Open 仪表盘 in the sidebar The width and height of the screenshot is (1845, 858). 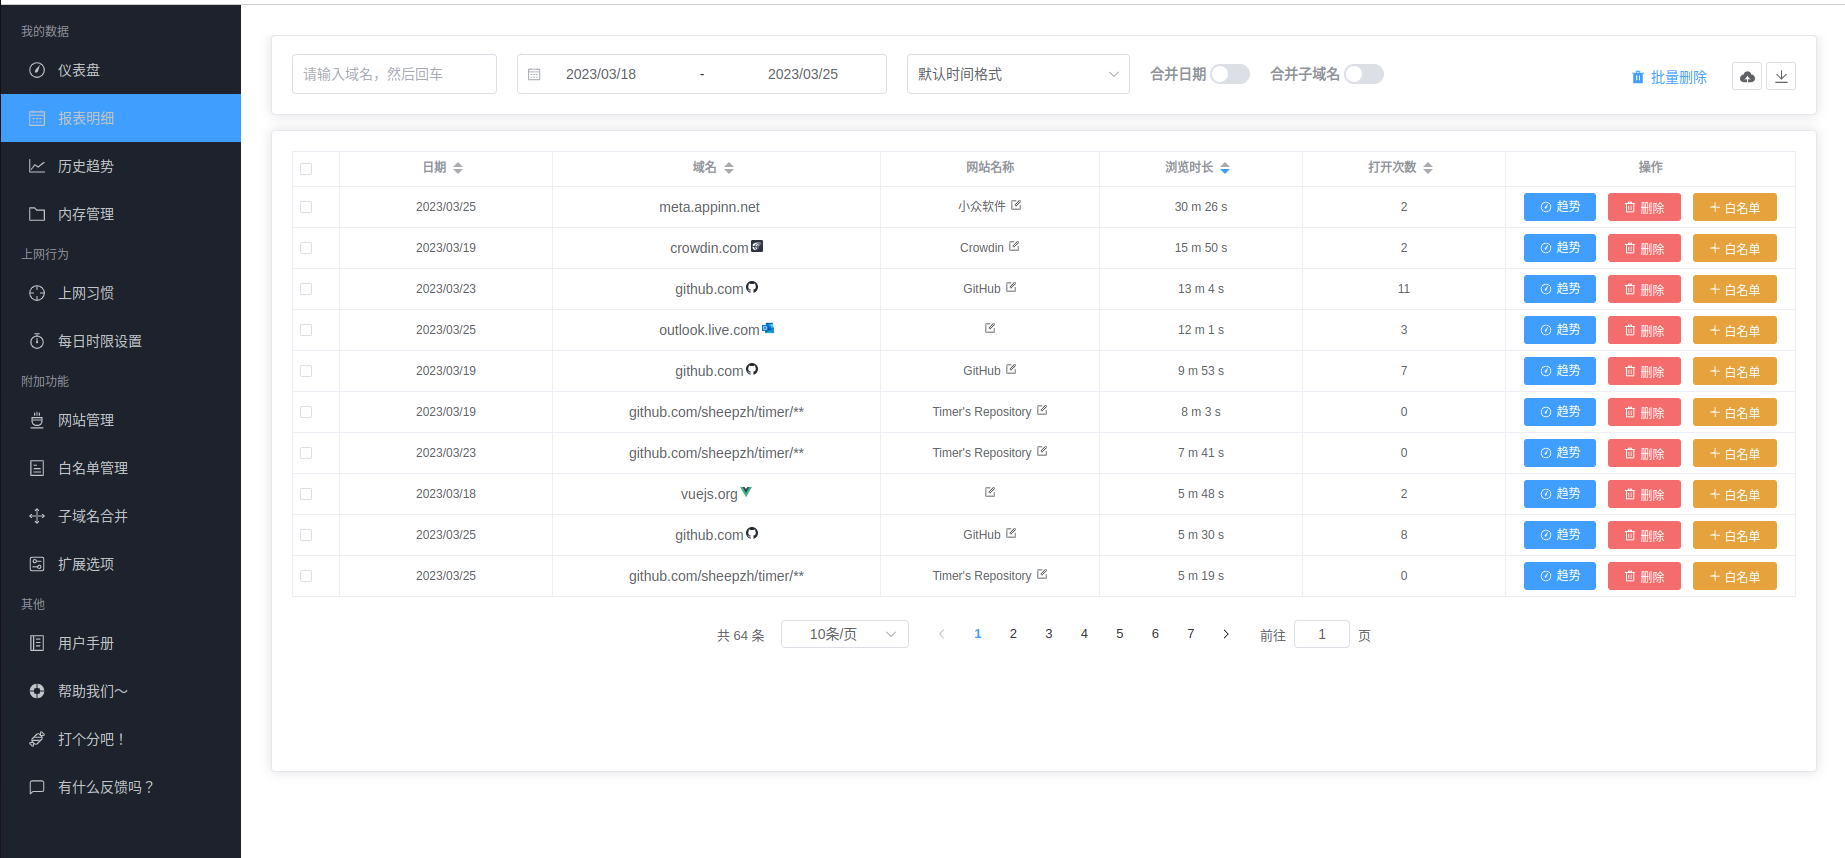pyautogui.click(x=79, y=70)
